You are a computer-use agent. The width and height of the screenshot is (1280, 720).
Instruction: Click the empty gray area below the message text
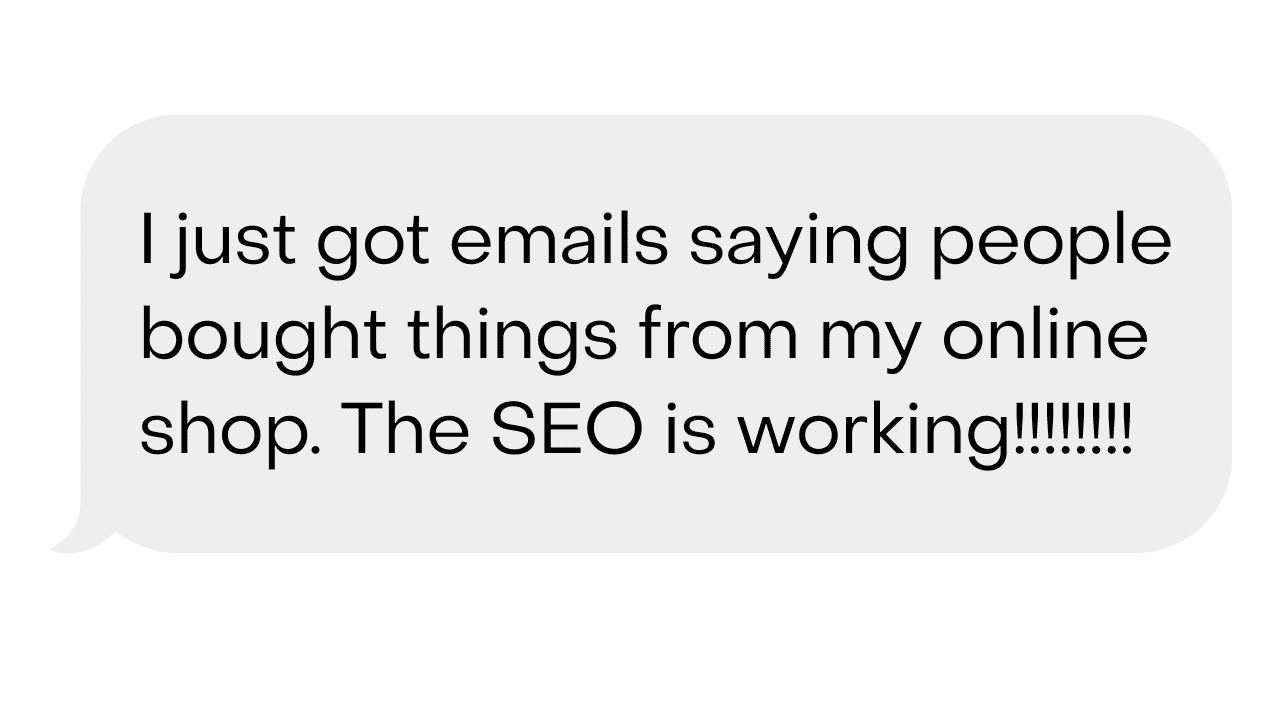(640, 510)
